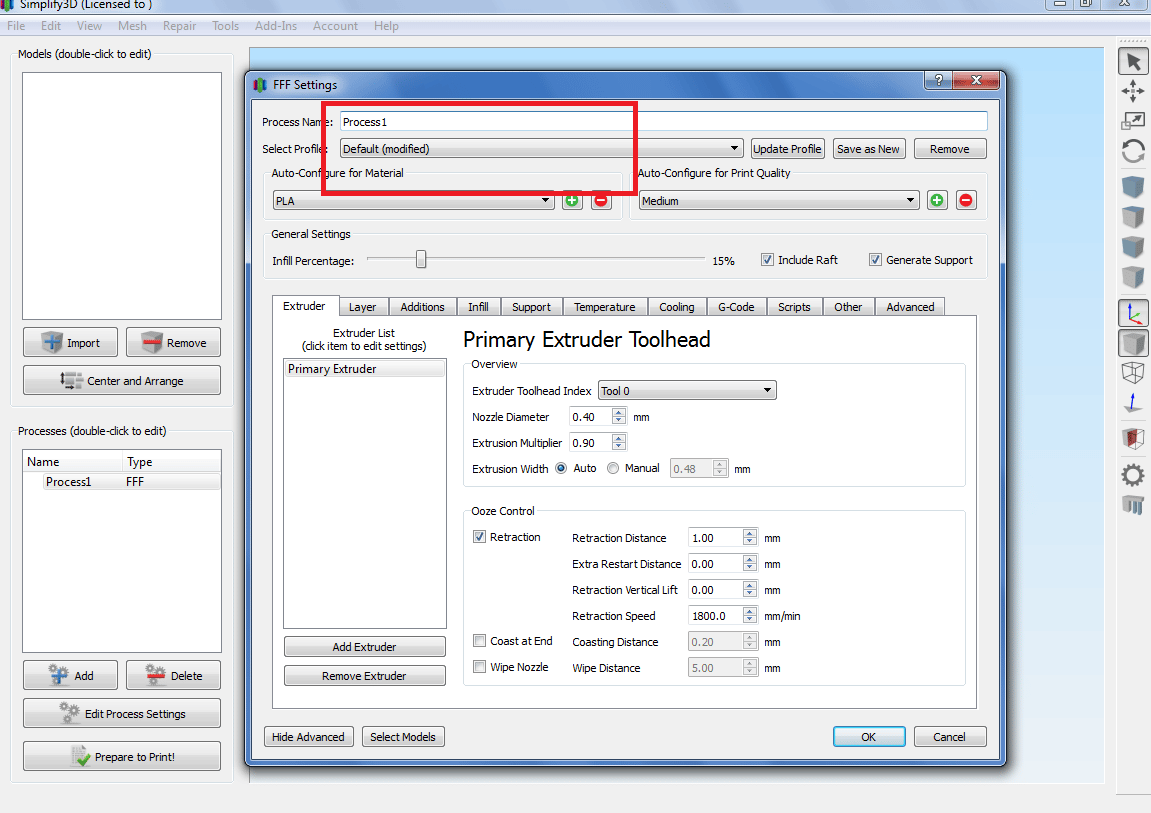Viewport: 1151px width, 813px height.
Task: Click the Retraction Speed spinner arrows
Action: (749, 616)
